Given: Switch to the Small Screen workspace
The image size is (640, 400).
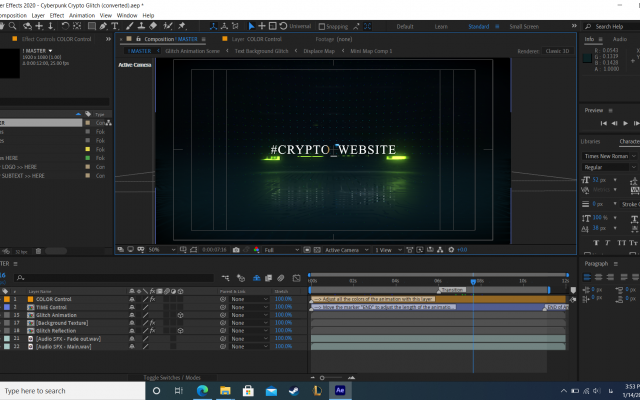Looking at the screenshot, I should point(524,27).
